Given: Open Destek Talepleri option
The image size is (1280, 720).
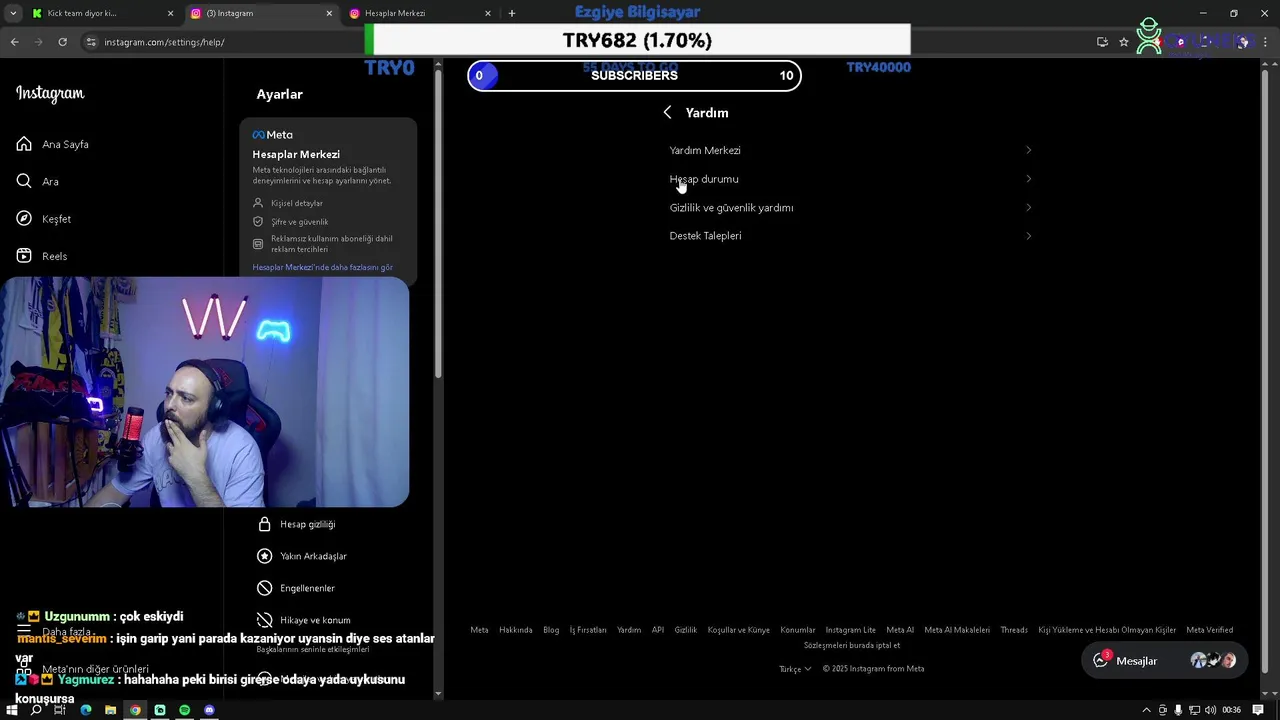Looking at the screenshot, I should [x=850, y=236].
